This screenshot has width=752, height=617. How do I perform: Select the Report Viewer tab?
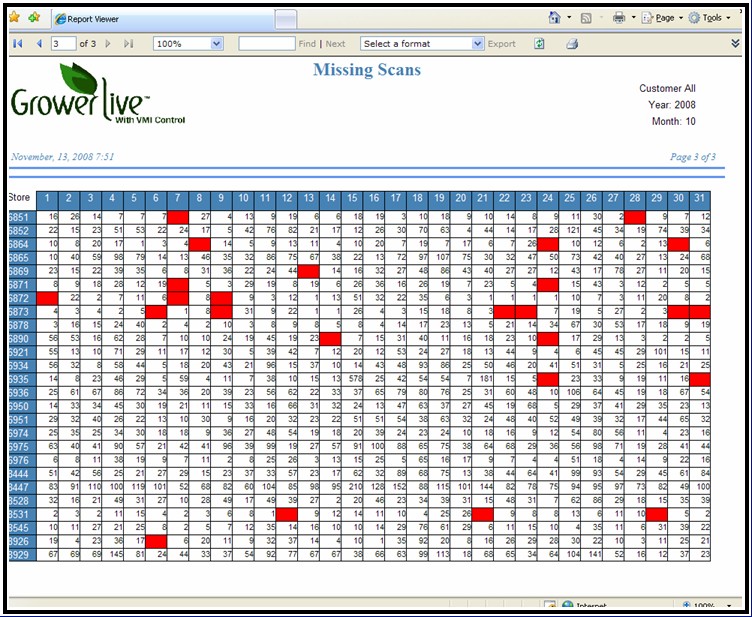click(x=158, y=18)
